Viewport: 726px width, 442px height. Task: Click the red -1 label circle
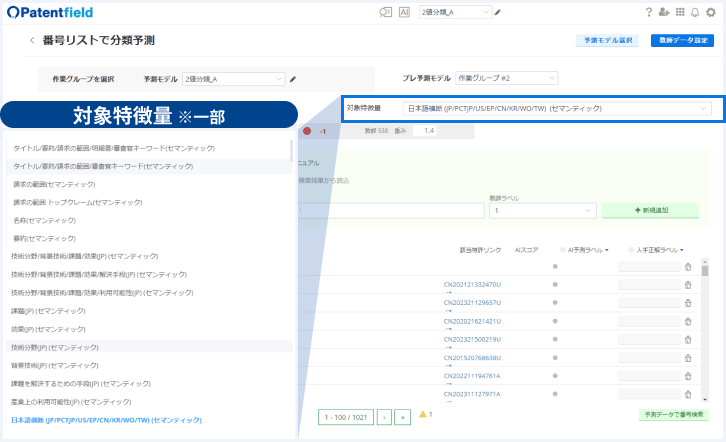click(307, 131)
